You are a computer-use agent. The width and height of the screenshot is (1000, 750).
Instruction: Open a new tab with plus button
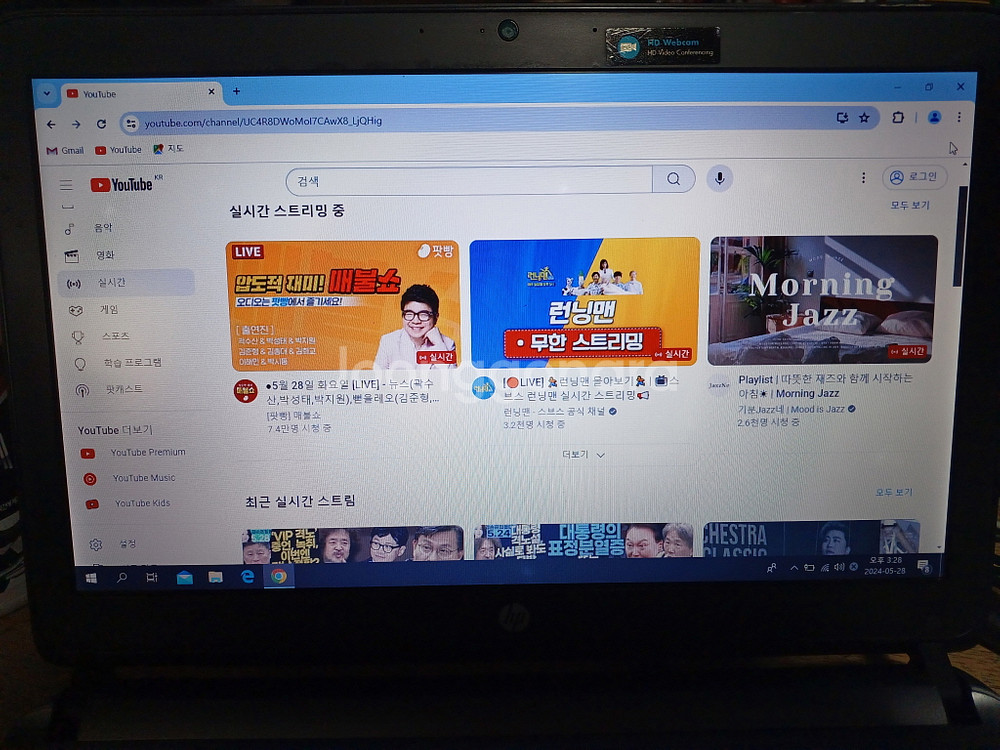coord(236,91)
